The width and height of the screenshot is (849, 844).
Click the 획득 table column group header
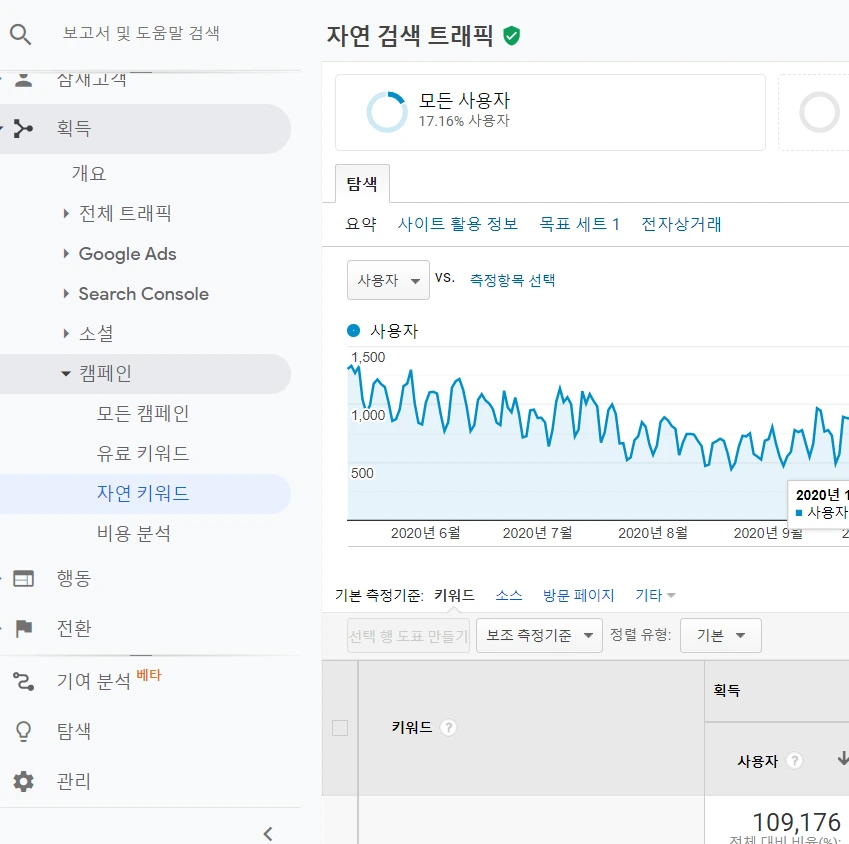click(x=727, y=690)
